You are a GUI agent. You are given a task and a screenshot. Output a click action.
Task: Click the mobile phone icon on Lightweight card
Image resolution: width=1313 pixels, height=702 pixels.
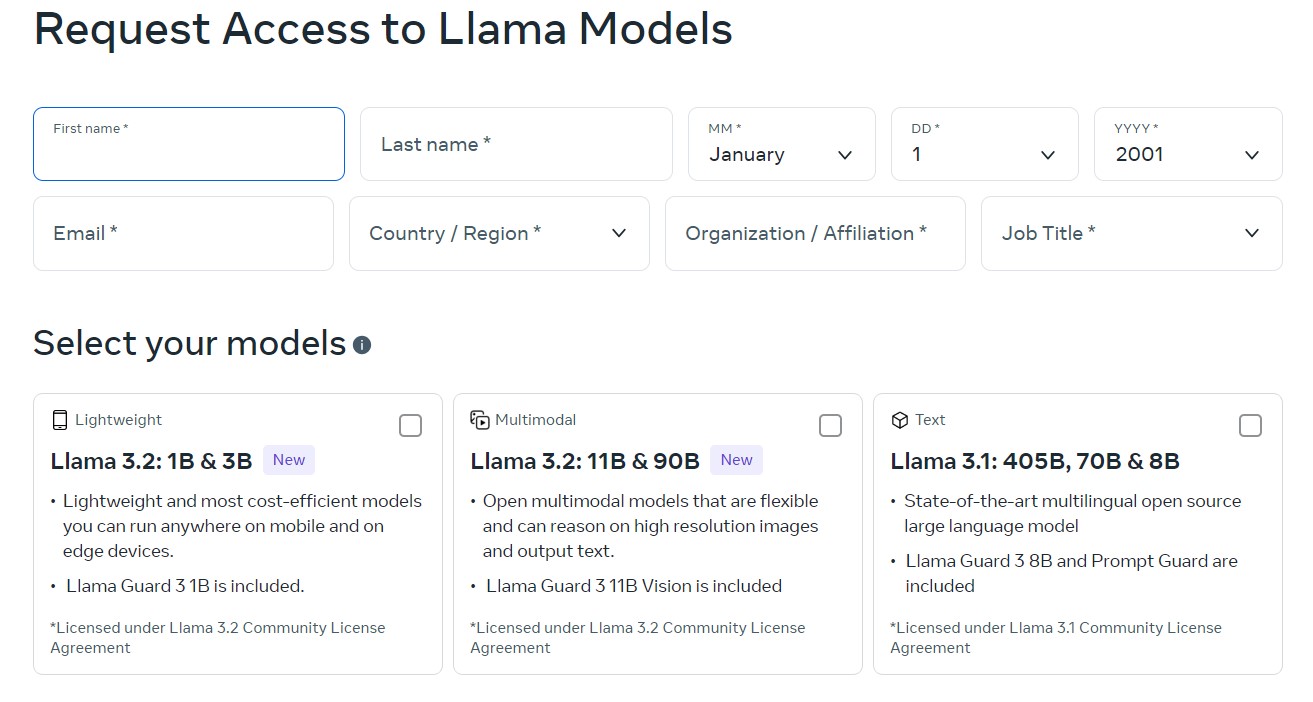(x=59, y=419)
